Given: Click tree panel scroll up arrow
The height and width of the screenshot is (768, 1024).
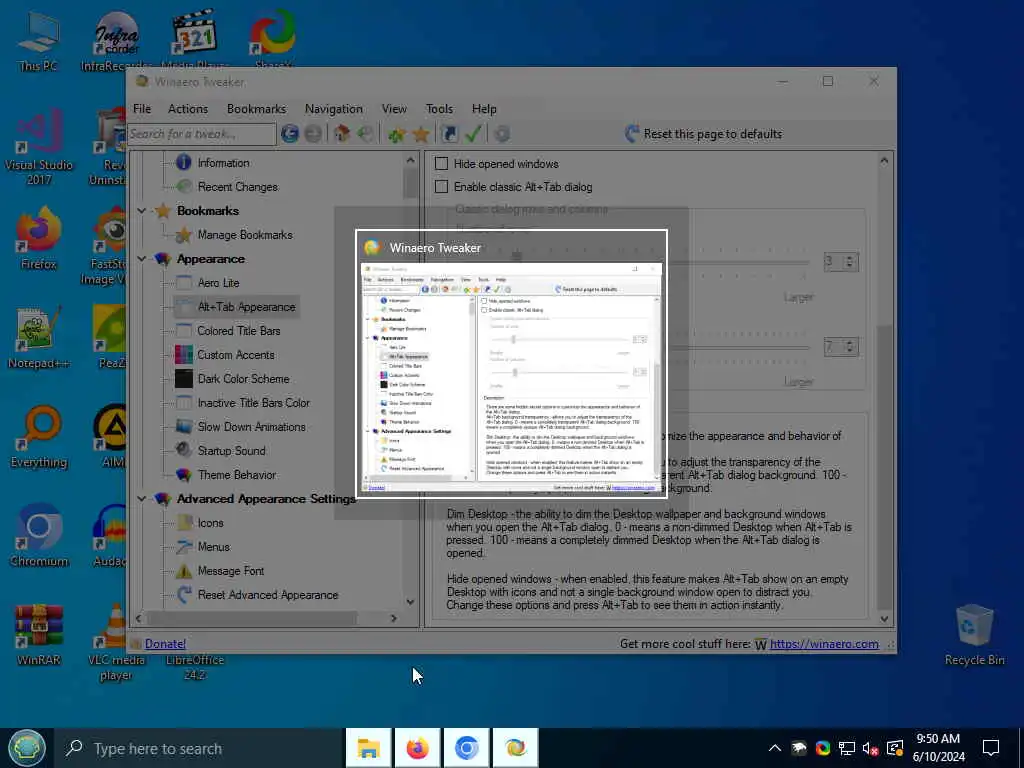Looking at the screenshot, I should coord(410,160).
